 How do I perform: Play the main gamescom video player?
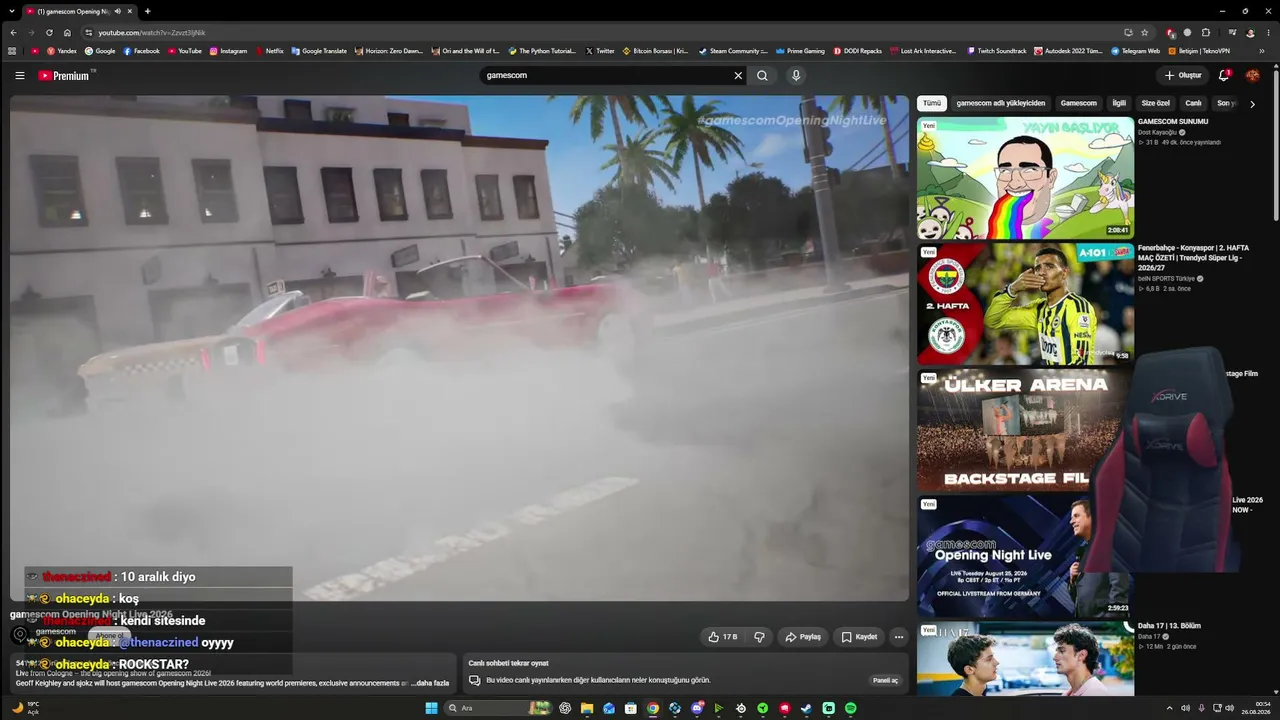(x=459, y=348)
